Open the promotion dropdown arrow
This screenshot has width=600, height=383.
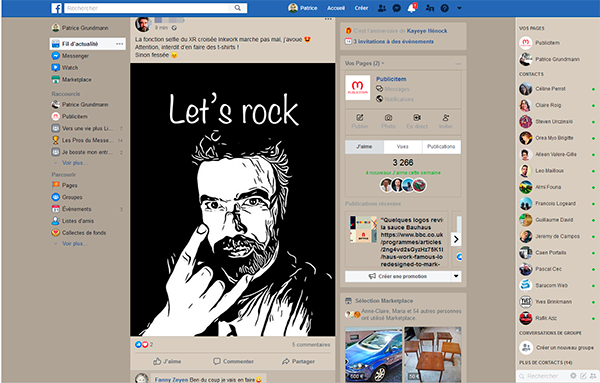456,276
